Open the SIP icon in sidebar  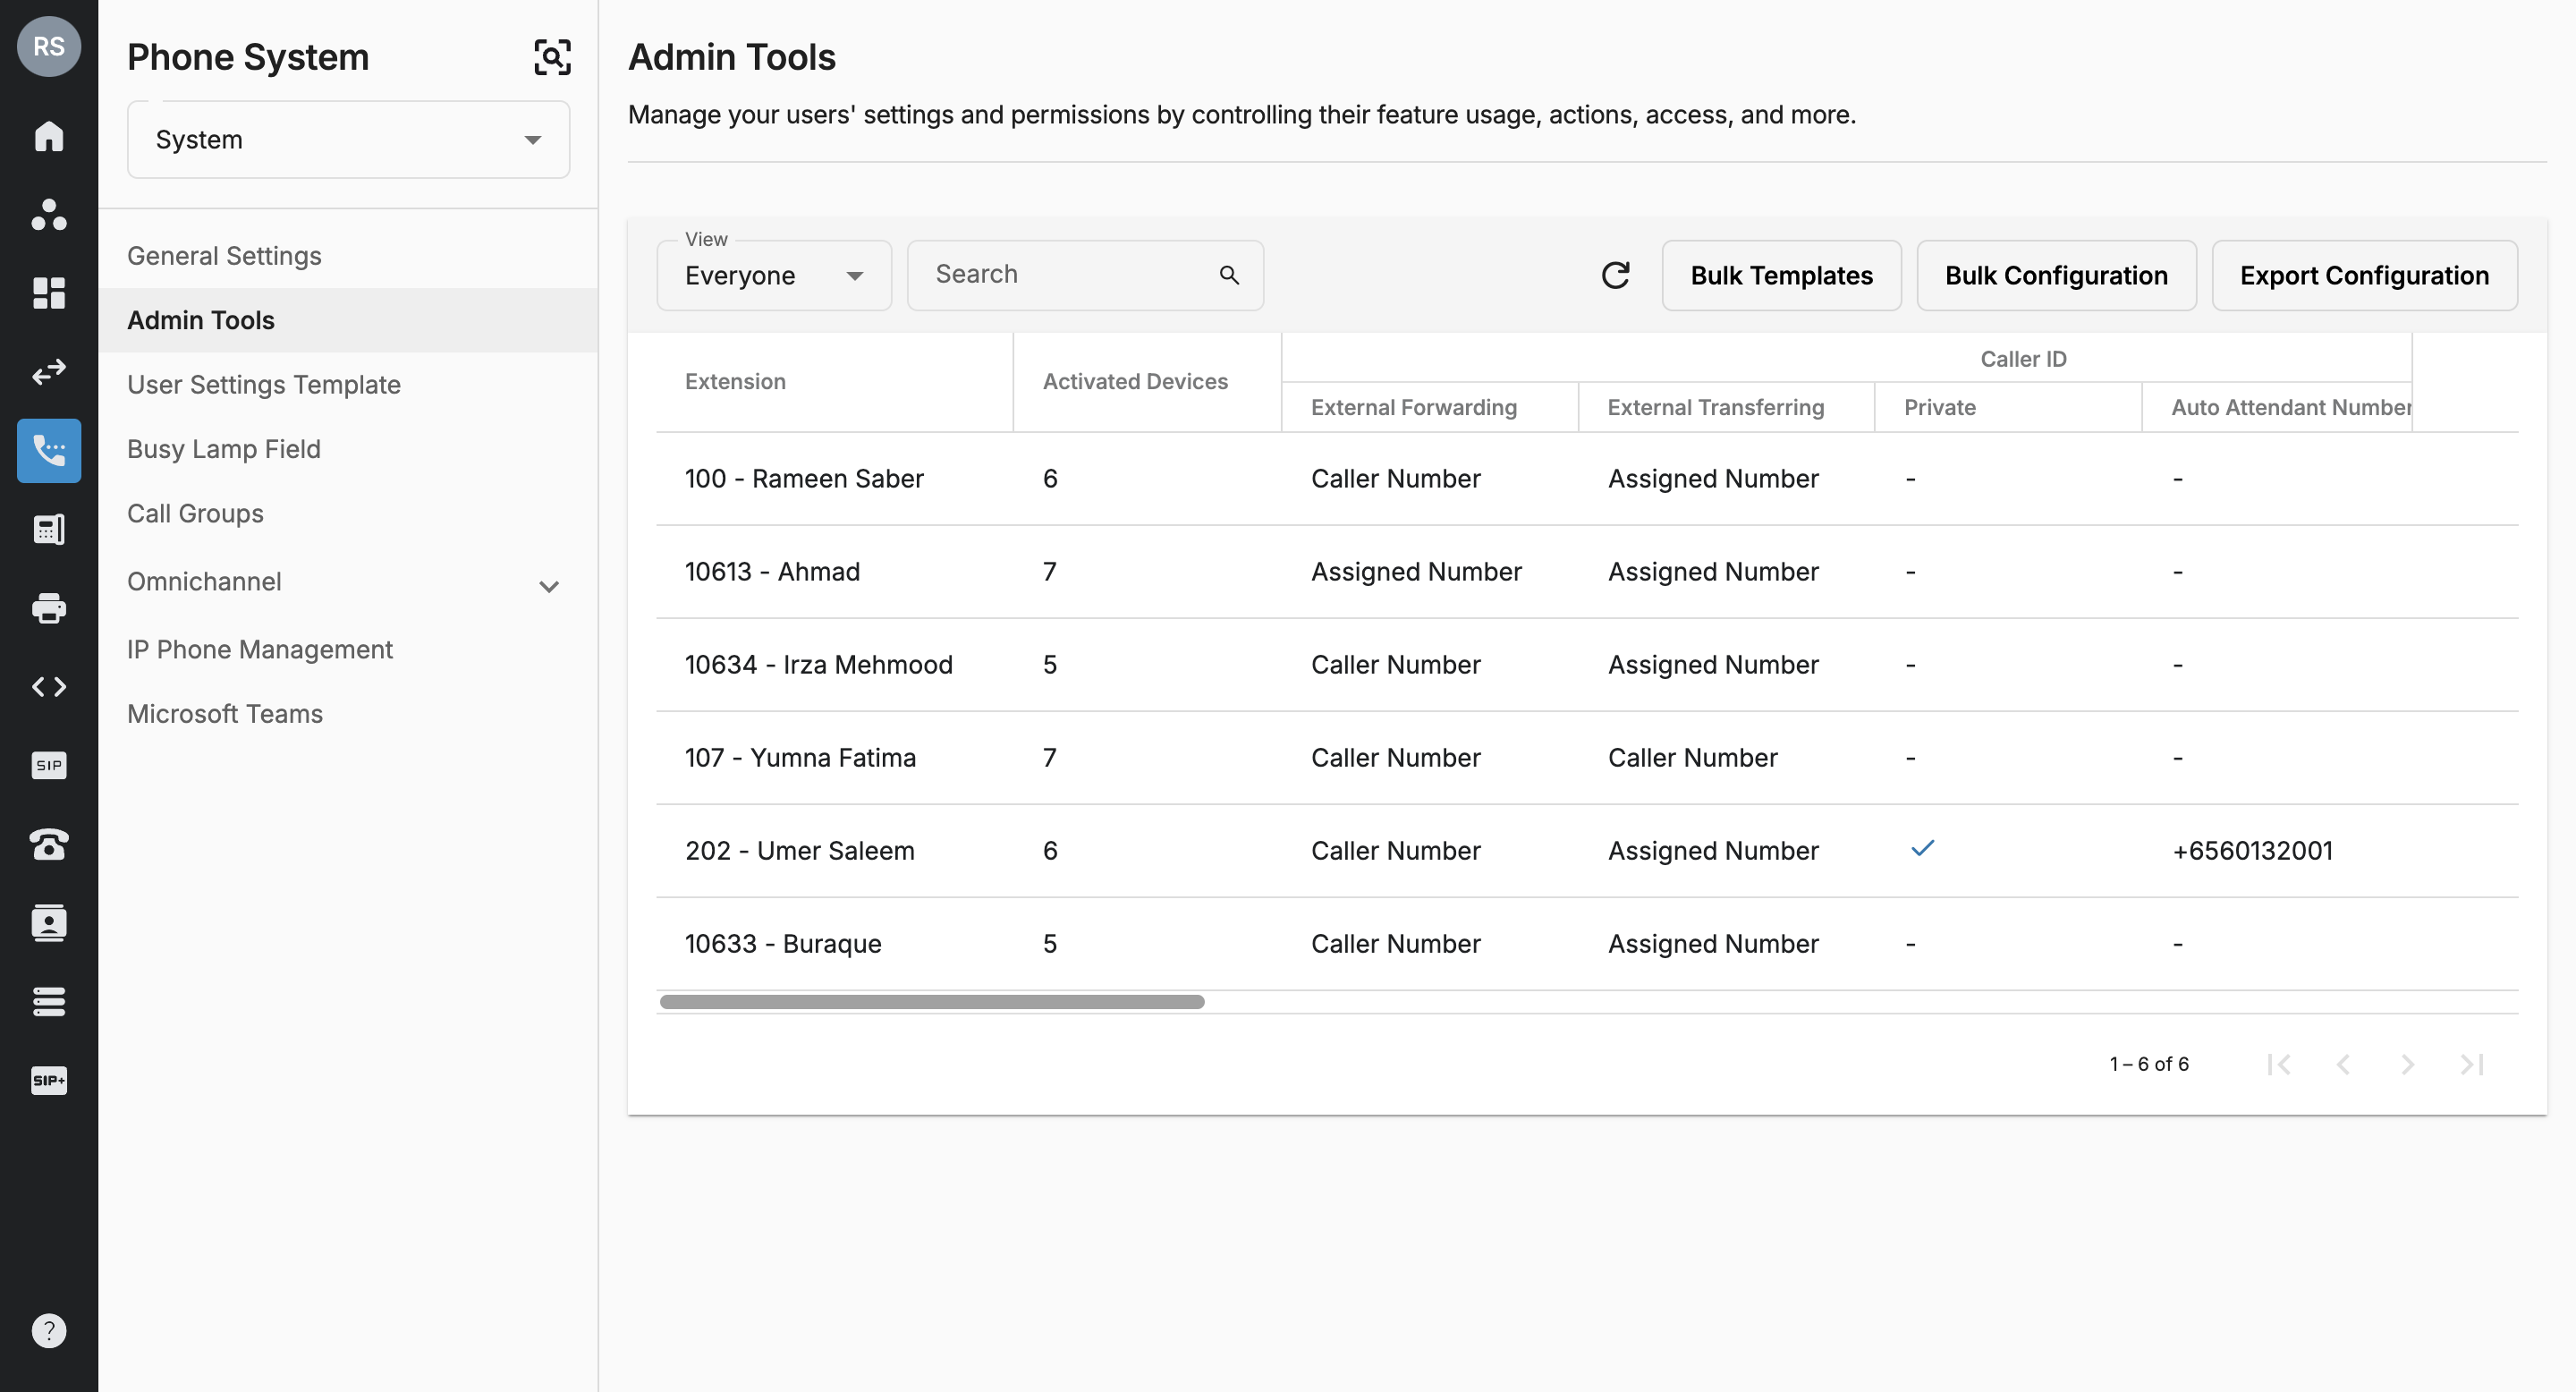49,765
